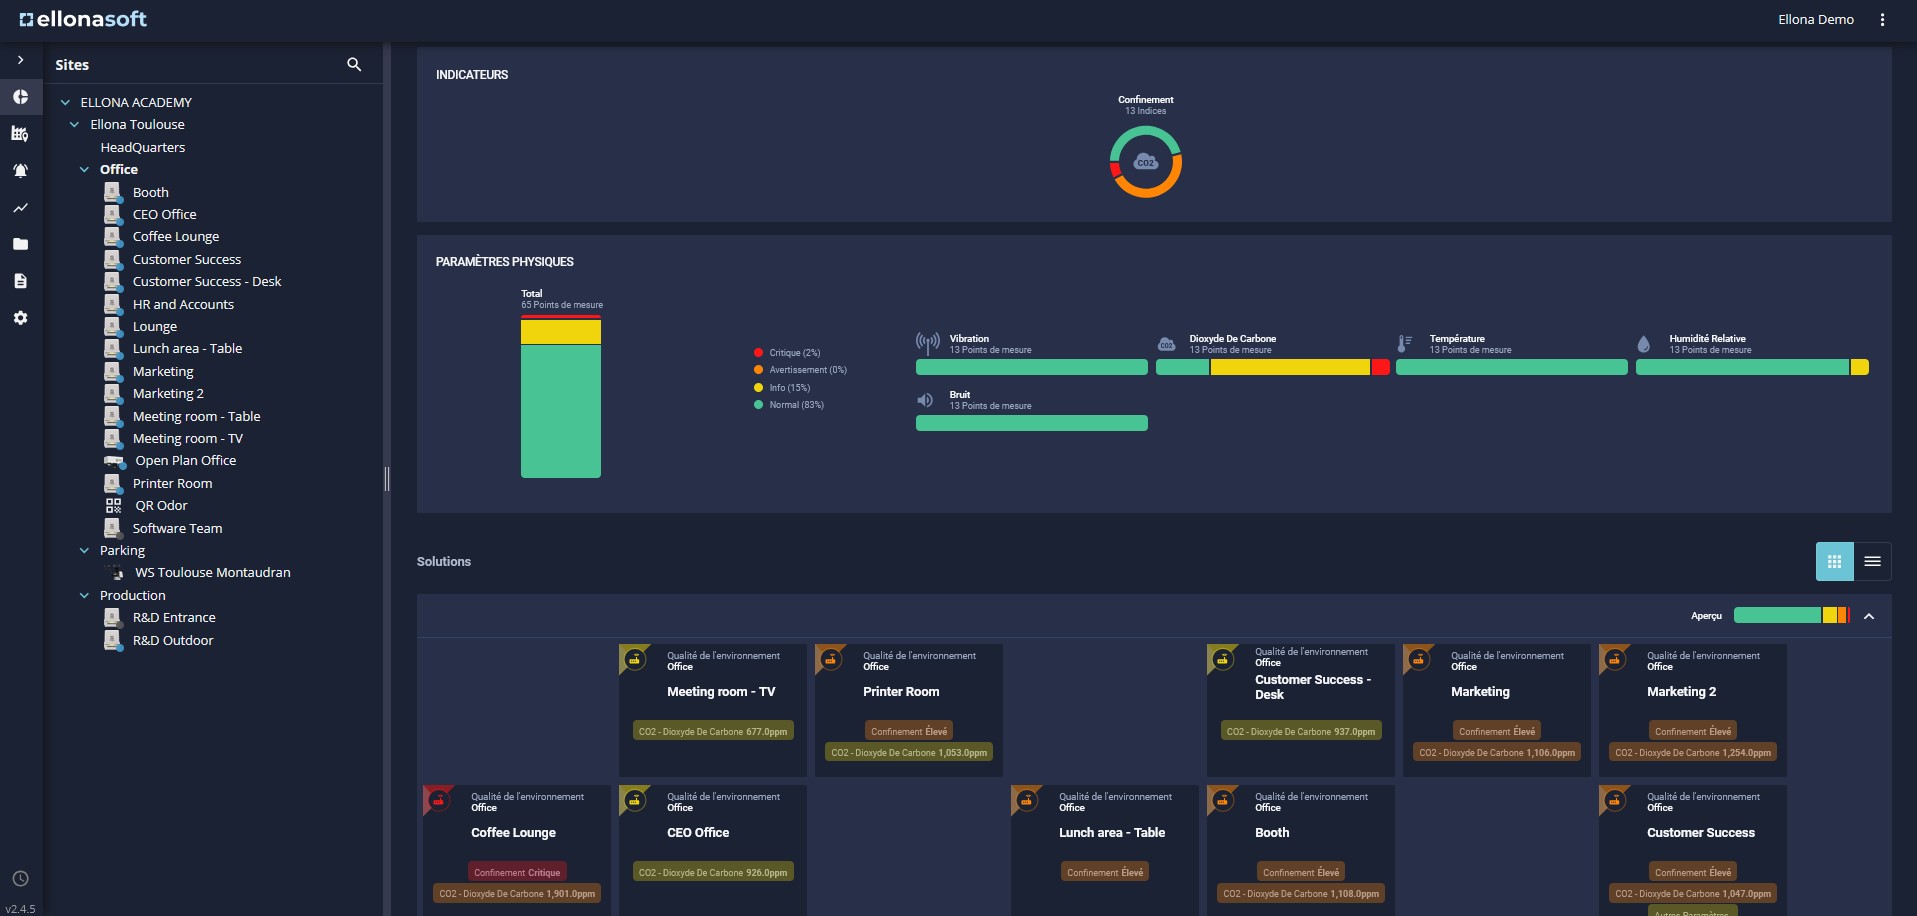1917x916 pixels.
Task: Switch Solutions to list view
Action: (1872, 562)
